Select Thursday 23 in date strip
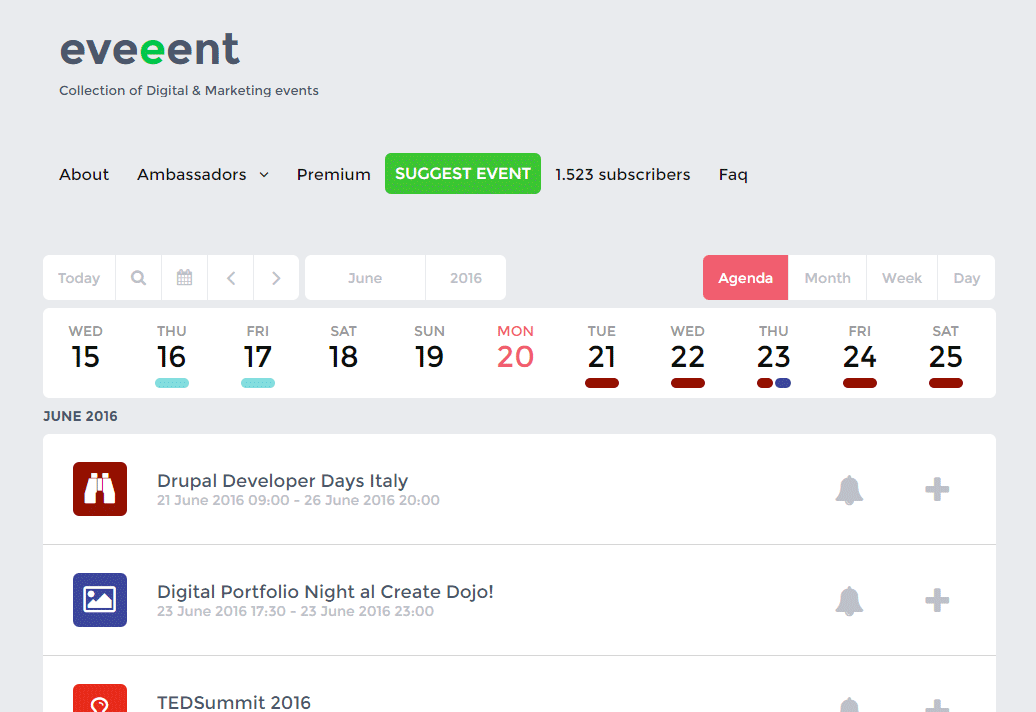 [x=774, y=348]
